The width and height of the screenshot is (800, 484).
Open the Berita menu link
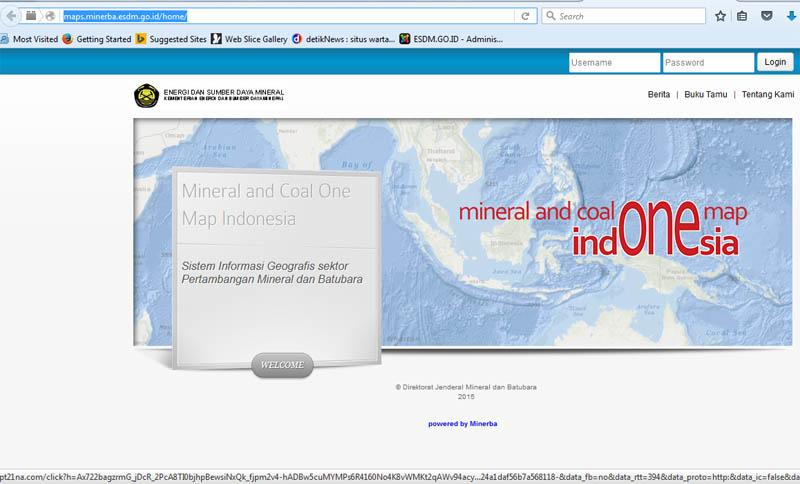[659, 95]
